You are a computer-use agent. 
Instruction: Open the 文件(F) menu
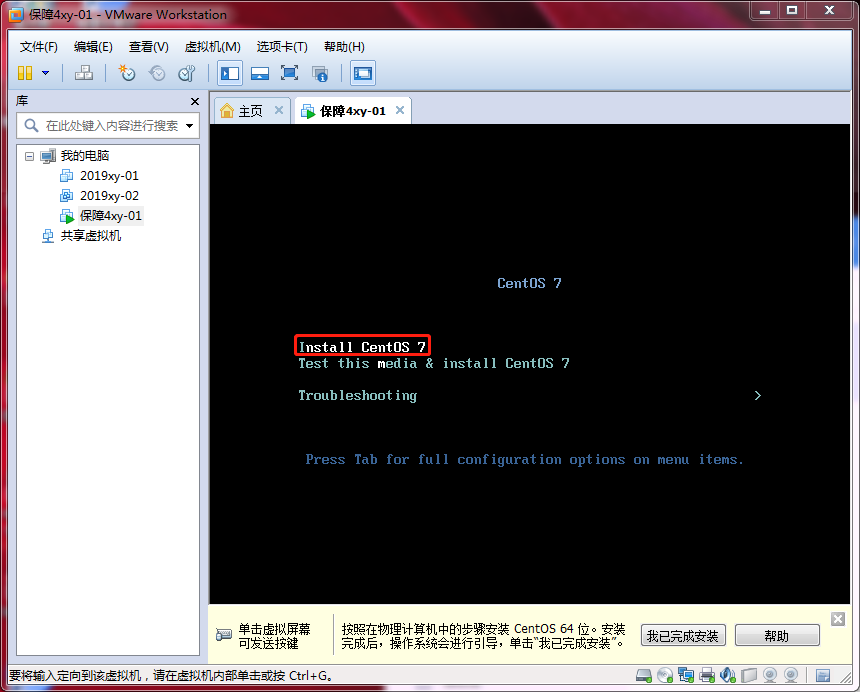click(38, 47)
